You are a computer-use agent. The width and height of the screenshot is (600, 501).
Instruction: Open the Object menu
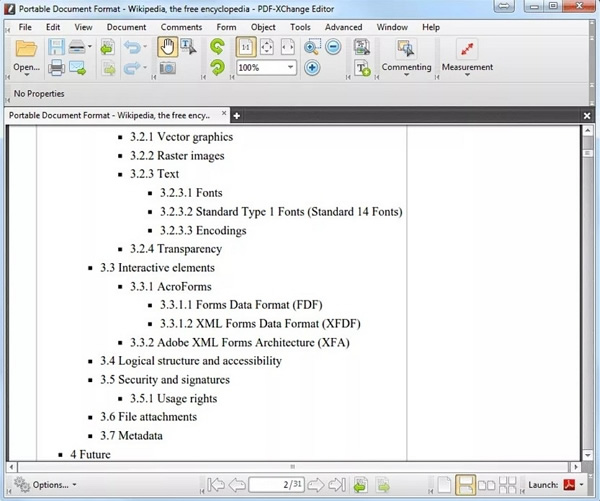pyautogui.click(x=263, y=27)
